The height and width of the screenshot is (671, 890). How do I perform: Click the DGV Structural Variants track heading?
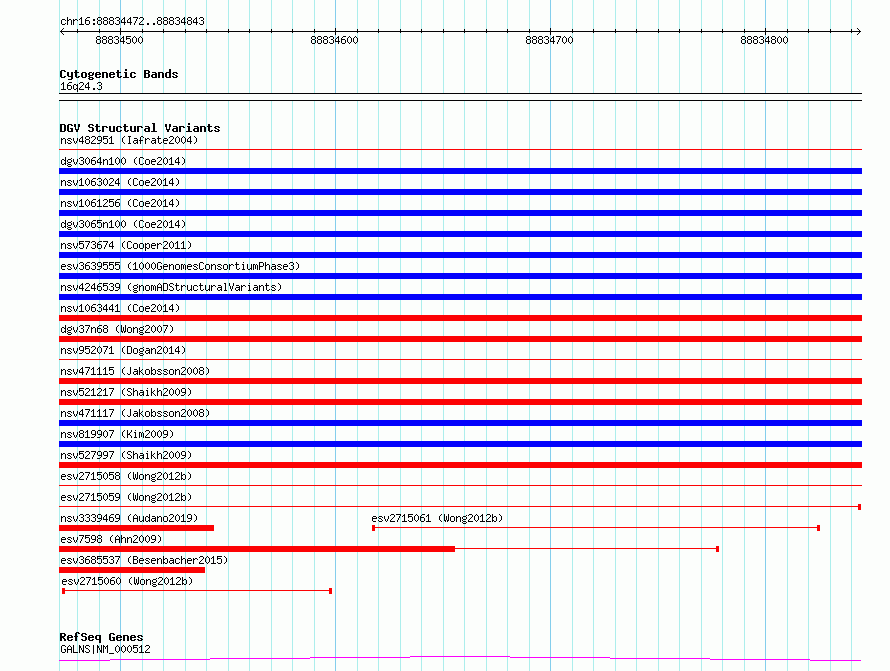pos(140,128)
